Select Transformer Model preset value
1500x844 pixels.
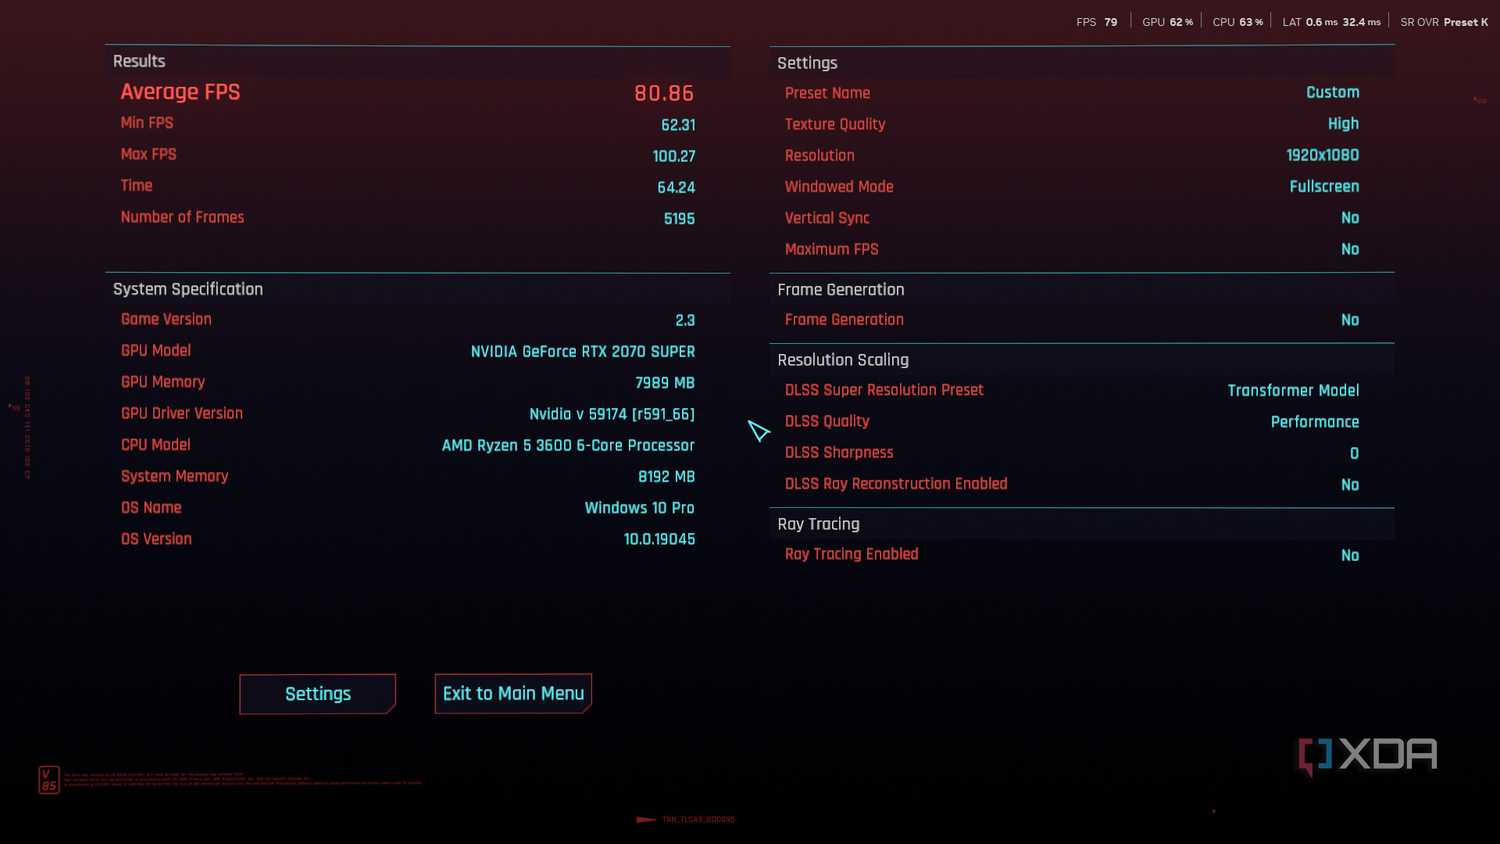pos(1293,390)
